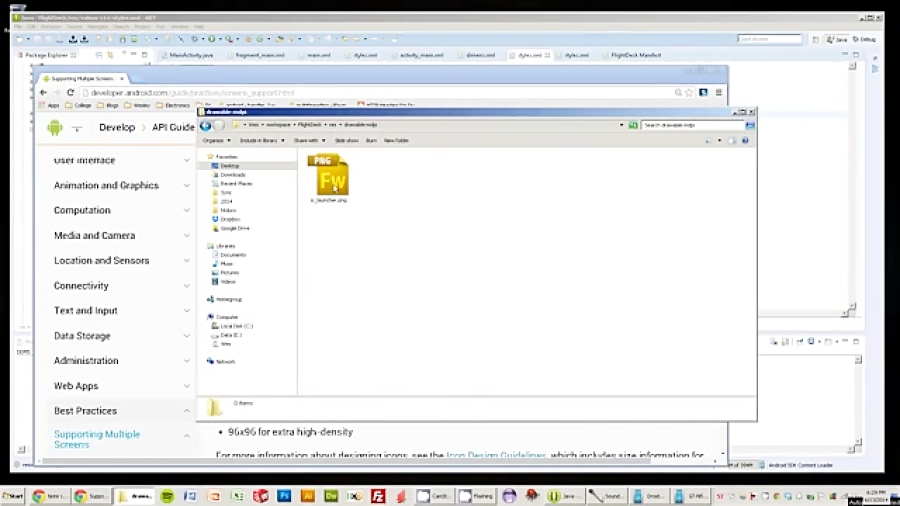The image size is (900, 506).
Task: Click Eclipse Quick Access field
Action: (769, 39)
